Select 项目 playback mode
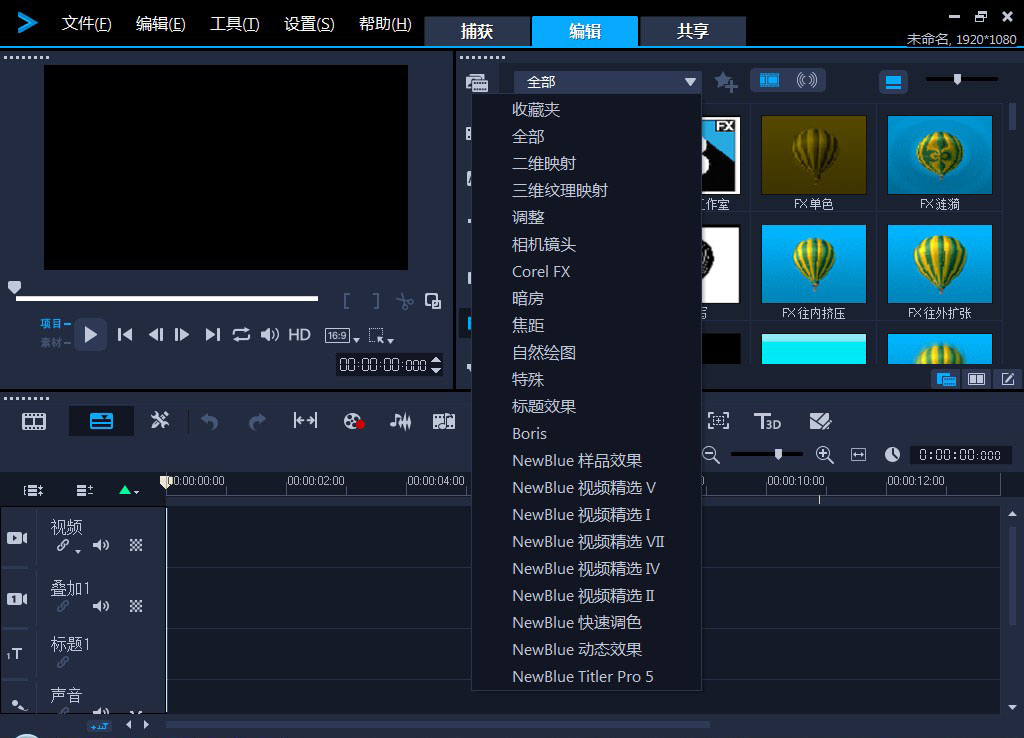Screen dimensions: 1024x738 55,324
